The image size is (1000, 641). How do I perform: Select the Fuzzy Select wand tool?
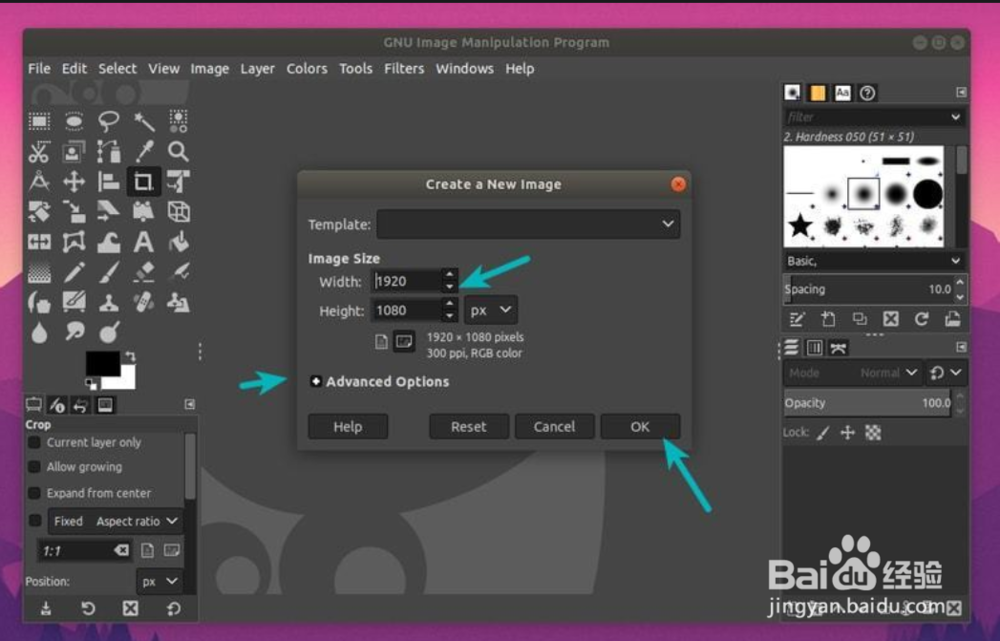(144, 121)
